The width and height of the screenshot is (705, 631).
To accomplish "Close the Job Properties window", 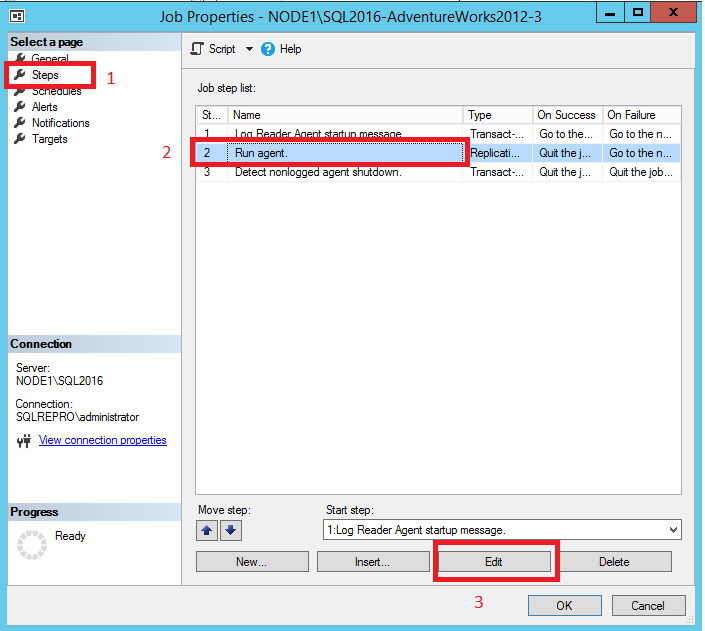I will (673, 13).
